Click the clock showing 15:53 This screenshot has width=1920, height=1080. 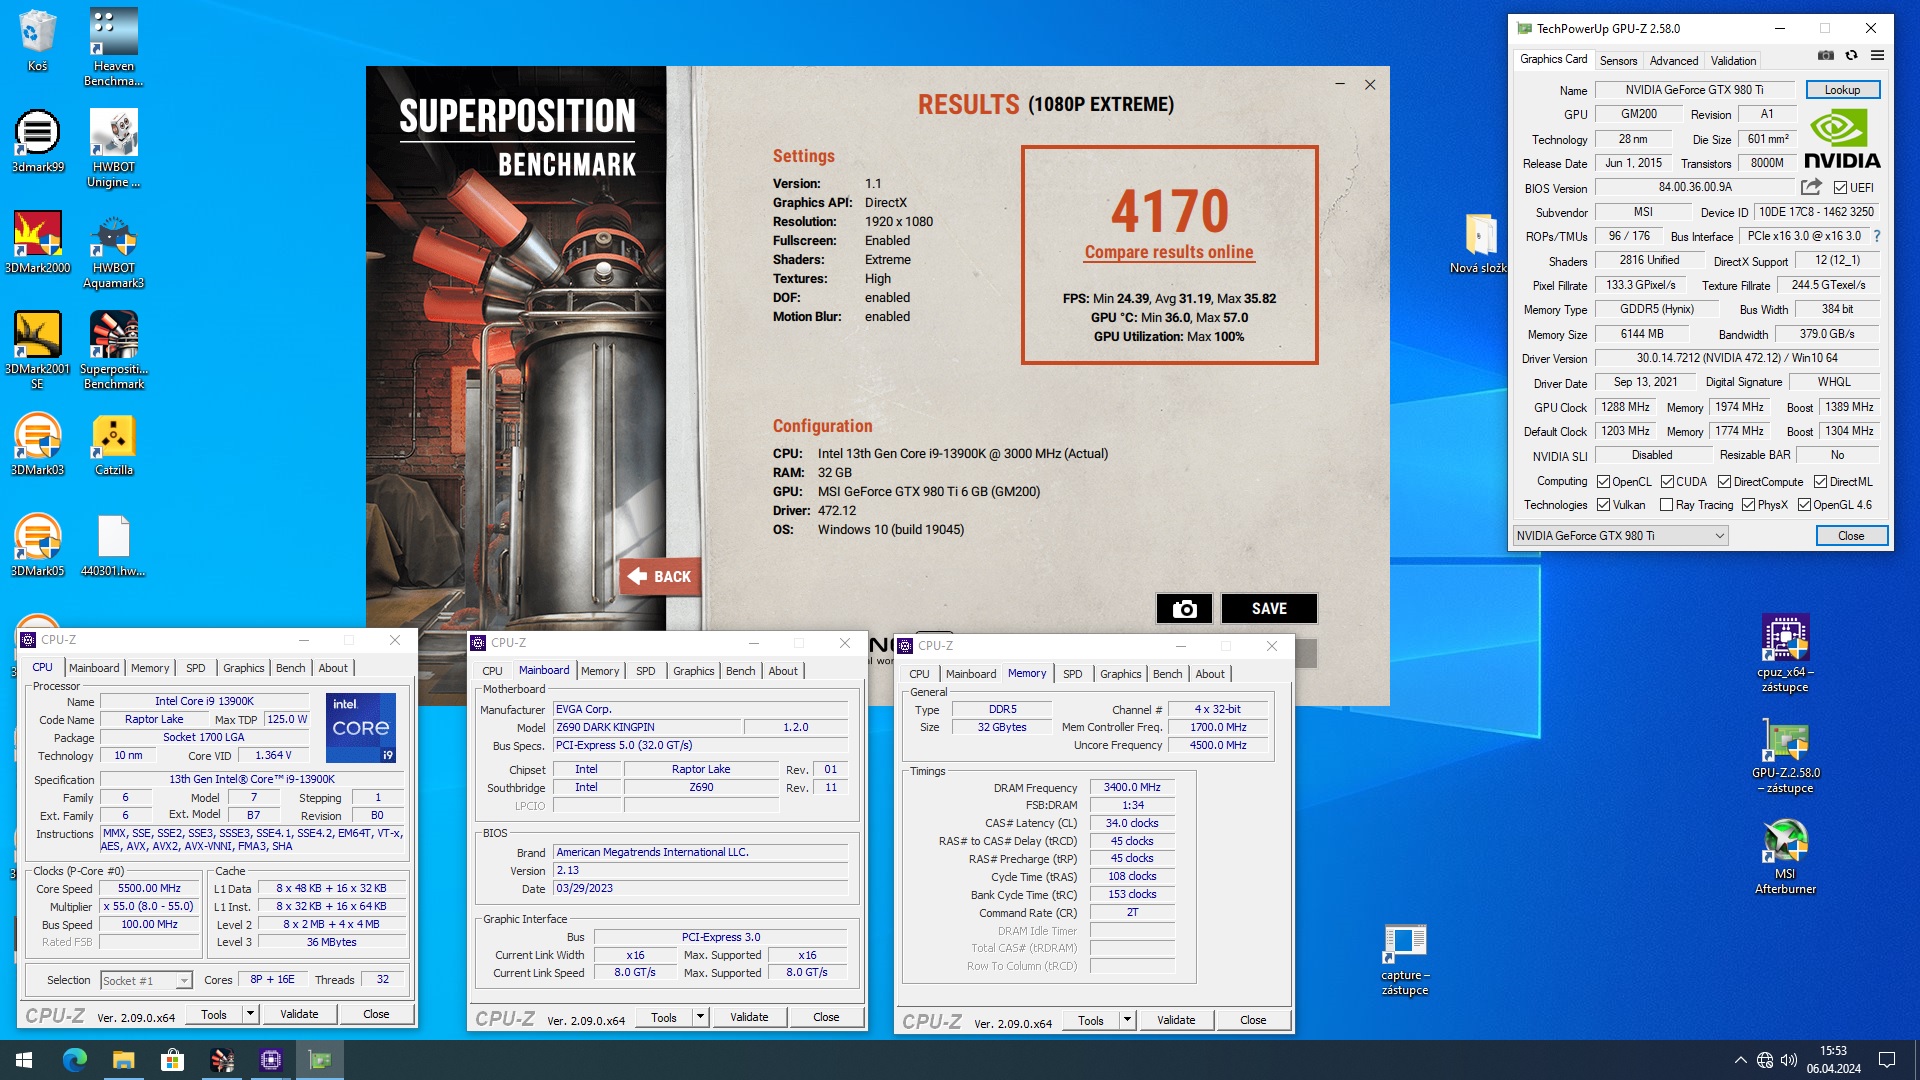point(1833,1051)
